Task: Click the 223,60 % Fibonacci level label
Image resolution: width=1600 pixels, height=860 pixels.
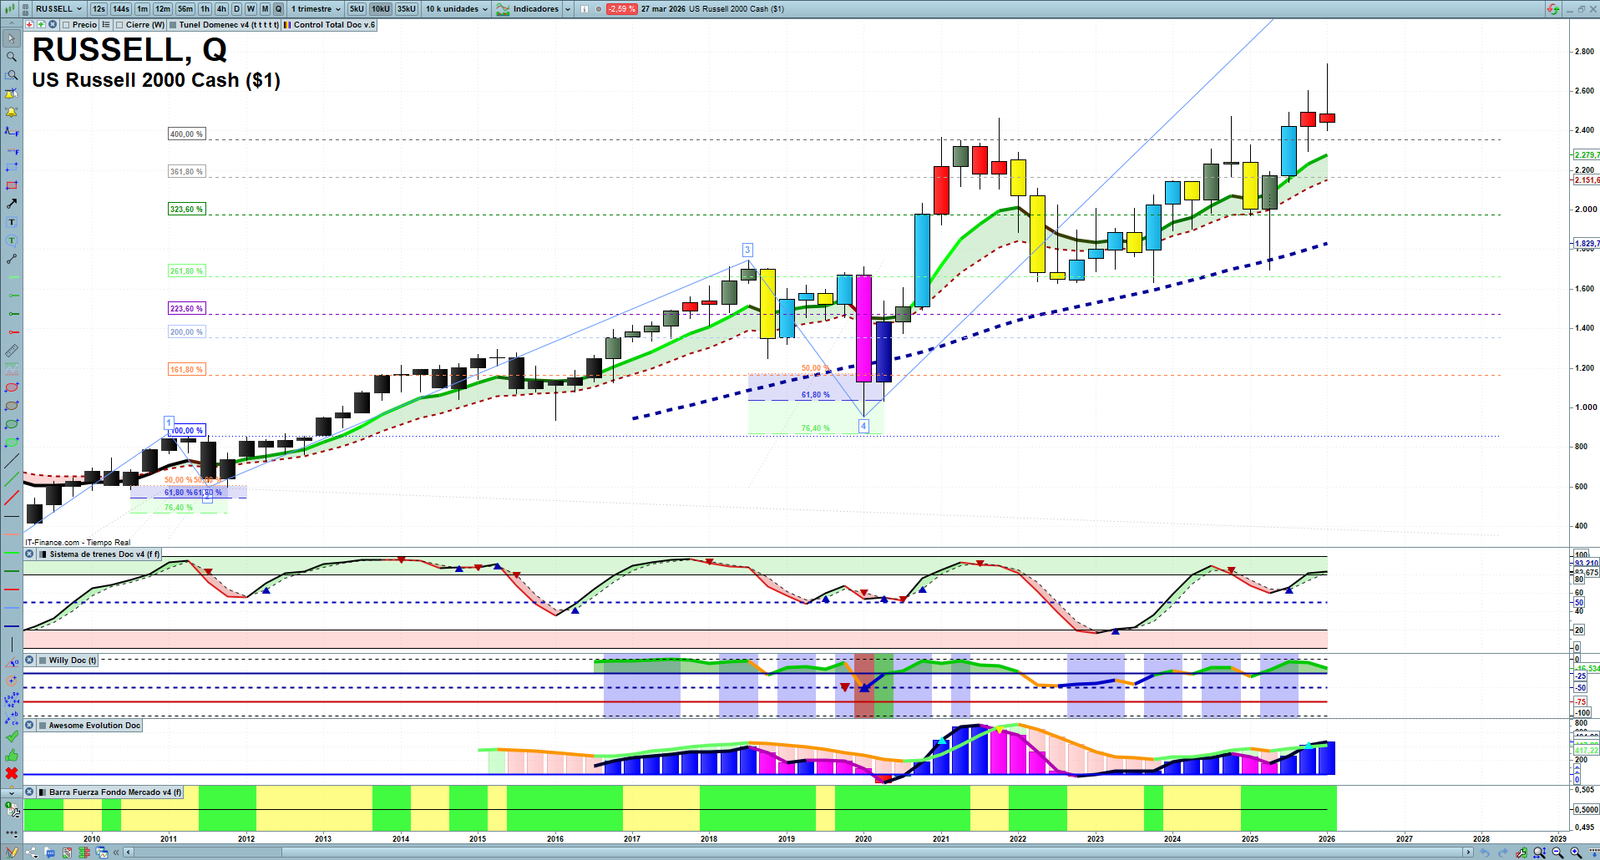Action: coord(186,309)
